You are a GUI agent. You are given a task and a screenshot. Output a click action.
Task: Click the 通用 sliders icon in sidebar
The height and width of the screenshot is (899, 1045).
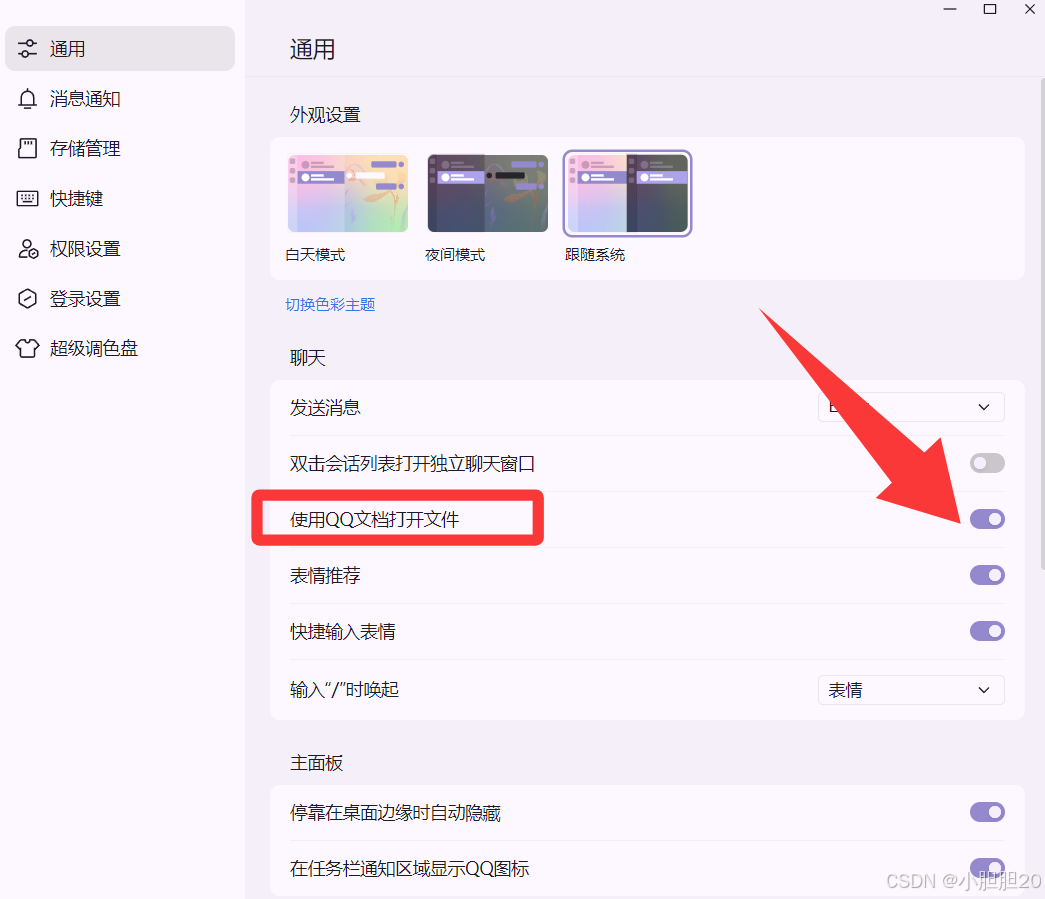point(27,49)
